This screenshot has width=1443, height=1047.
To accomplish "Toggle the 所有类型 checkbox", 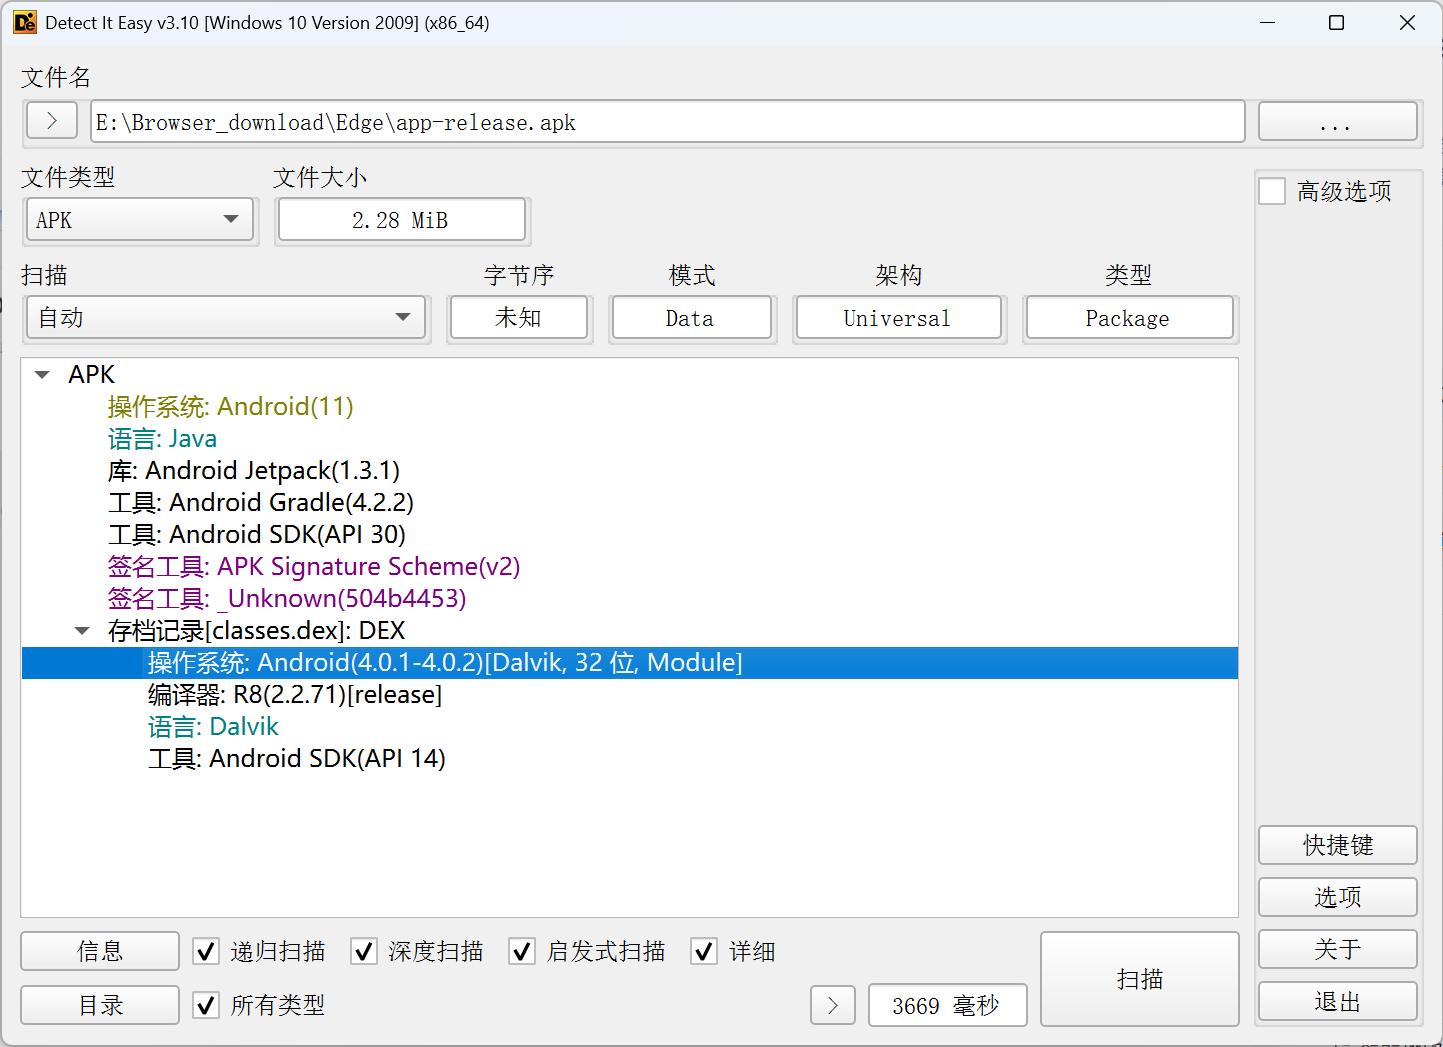I will coord(206,1005).
